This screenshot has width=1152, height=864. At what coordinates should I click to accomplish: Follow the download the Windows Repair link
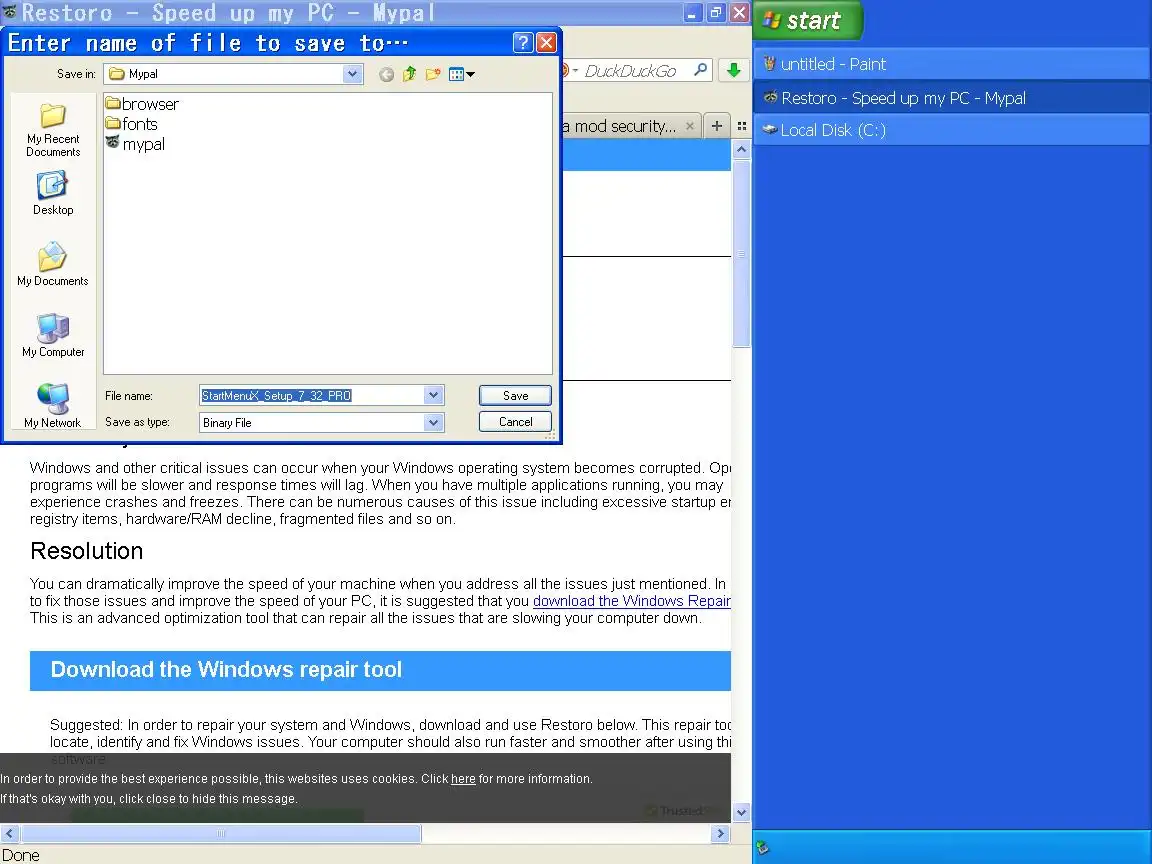click(x=632, y=601)
